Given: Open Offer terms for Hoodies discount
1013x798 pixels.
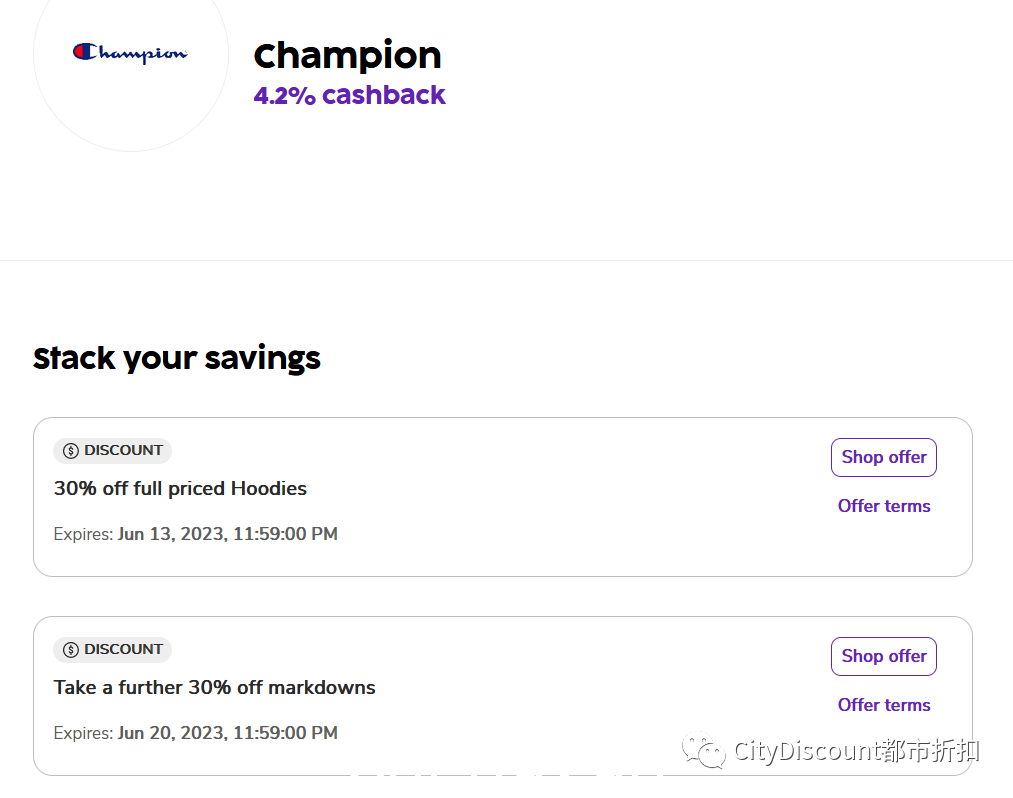Looking at the screenshot, I should (884, 506).
